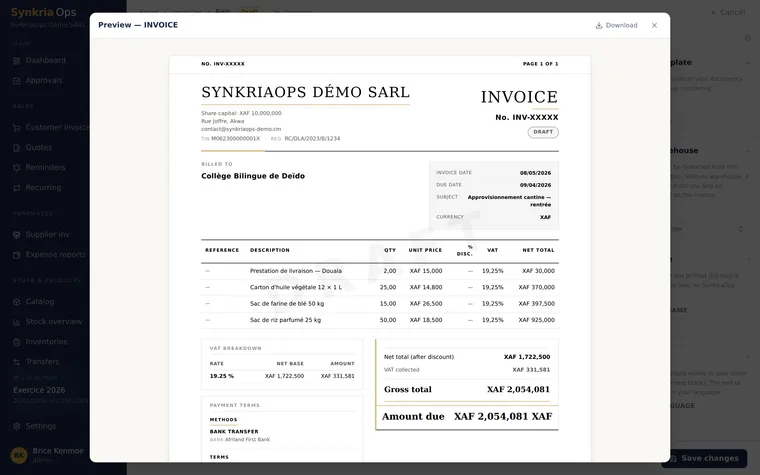Click 'Carton d'huile végétale' line description
The width and height of the screenshot is (760, 475).
click(x=296, y=287)
